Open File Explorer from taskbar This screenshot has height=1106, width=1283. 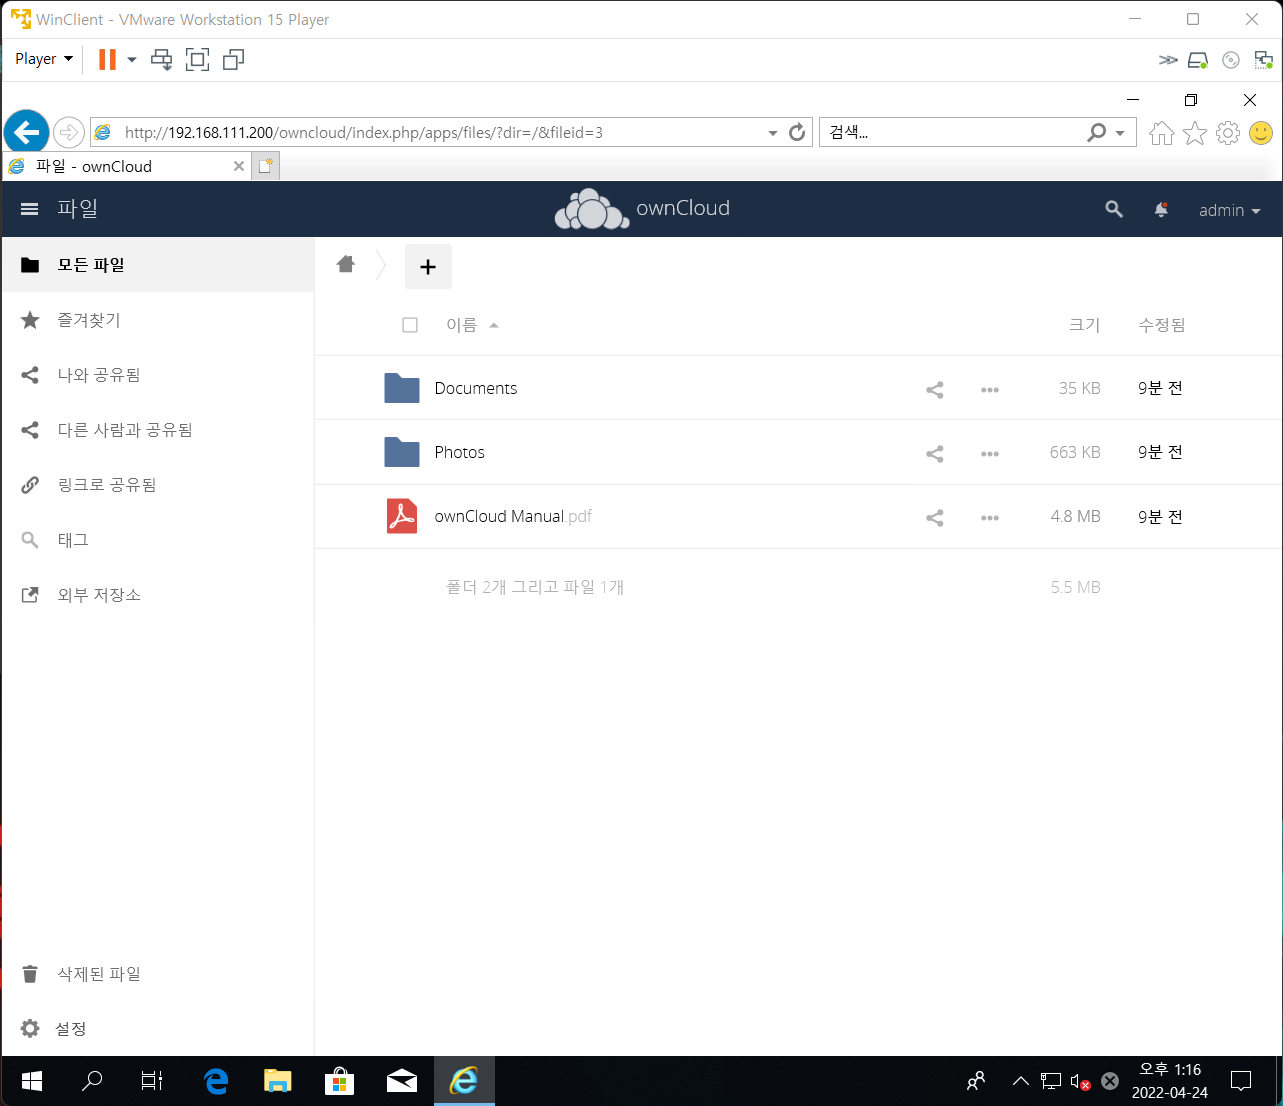click(277, 1081)
